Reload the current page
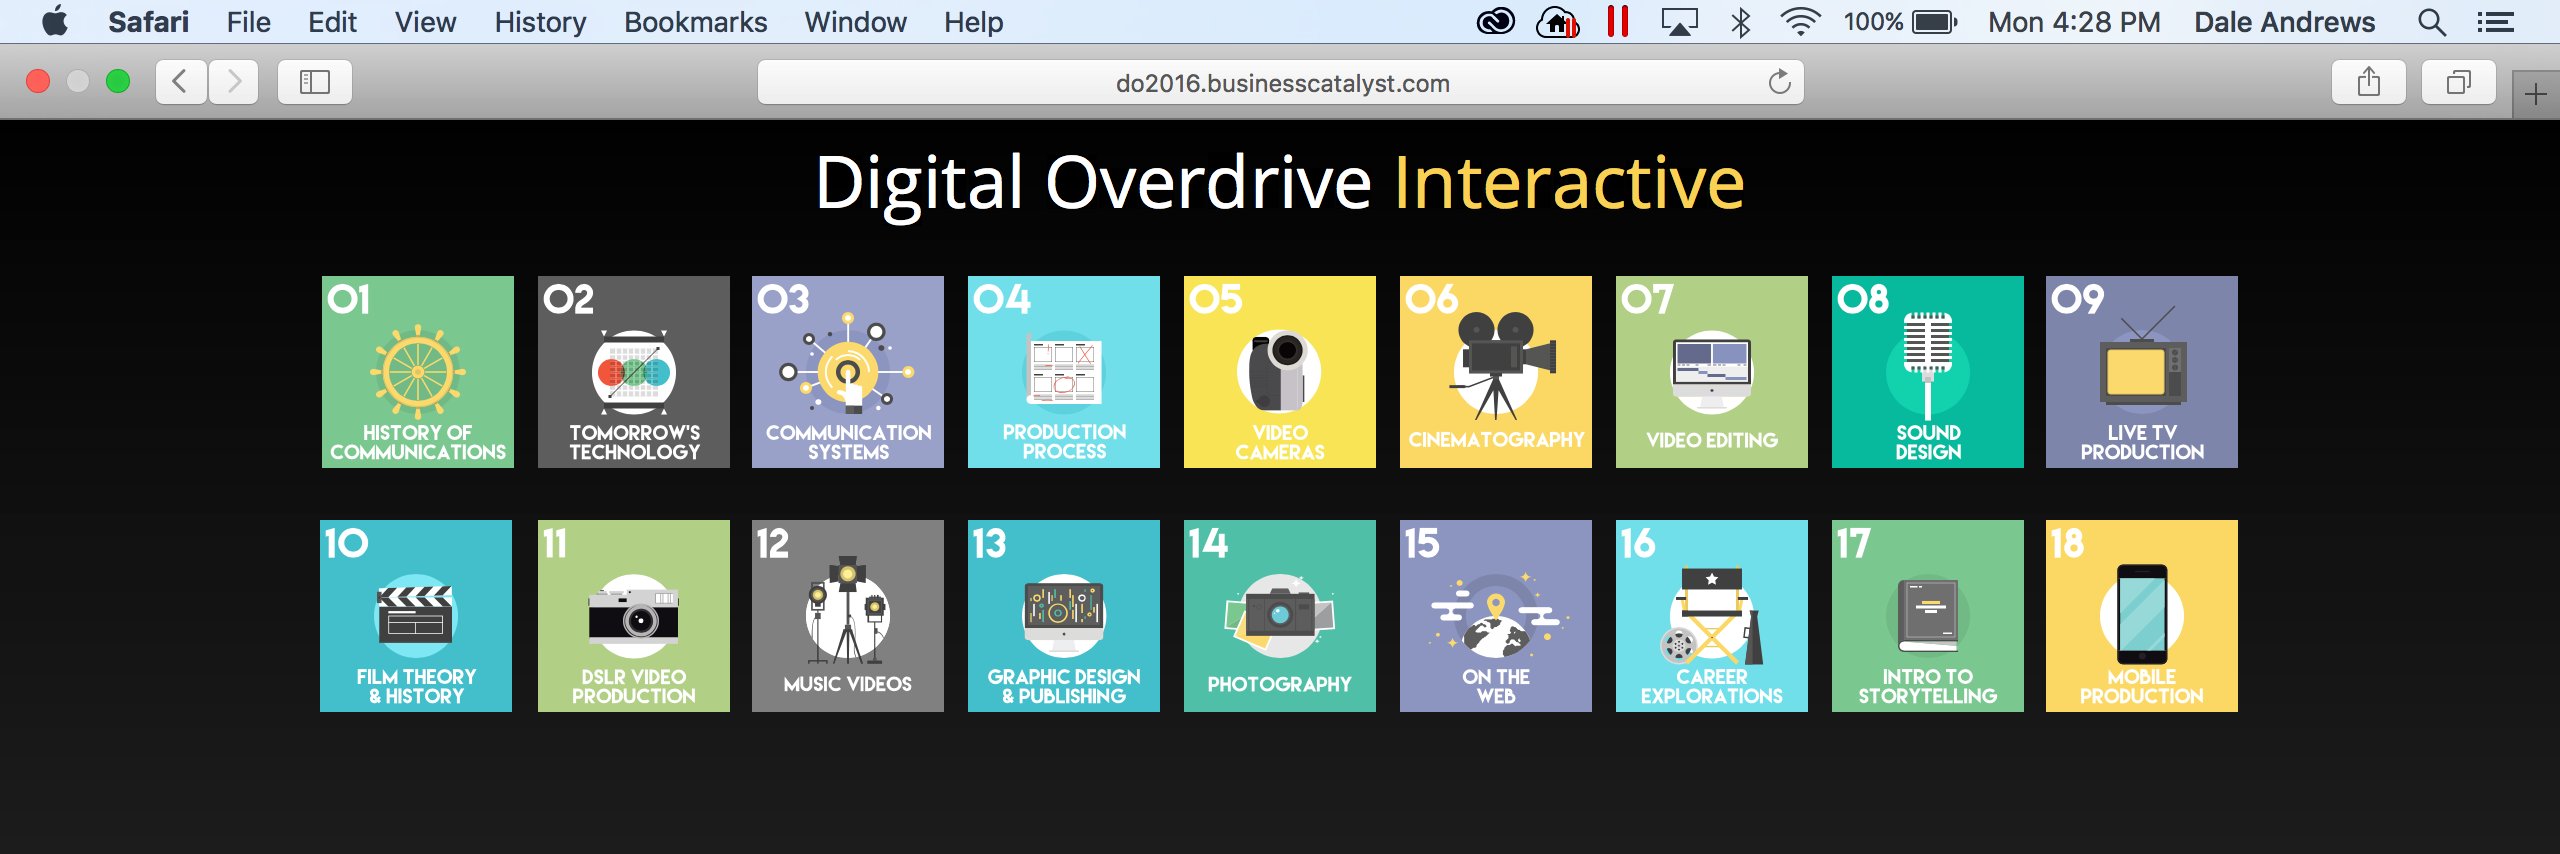The image size is (2560, 854). pyautogui.click(x=1779, y=82)
